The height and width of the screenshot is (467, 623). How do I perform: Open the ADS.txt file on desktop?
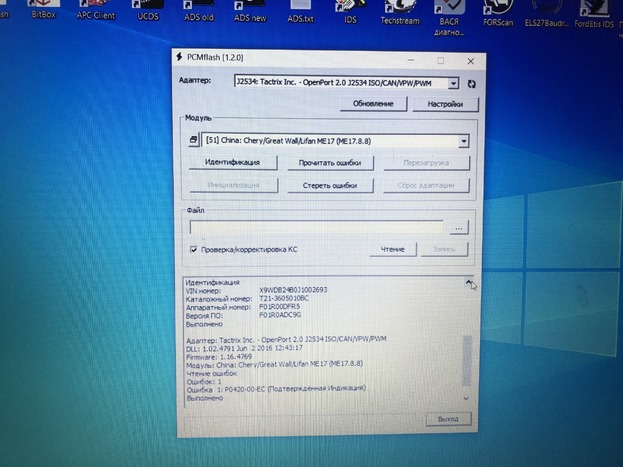300,15
